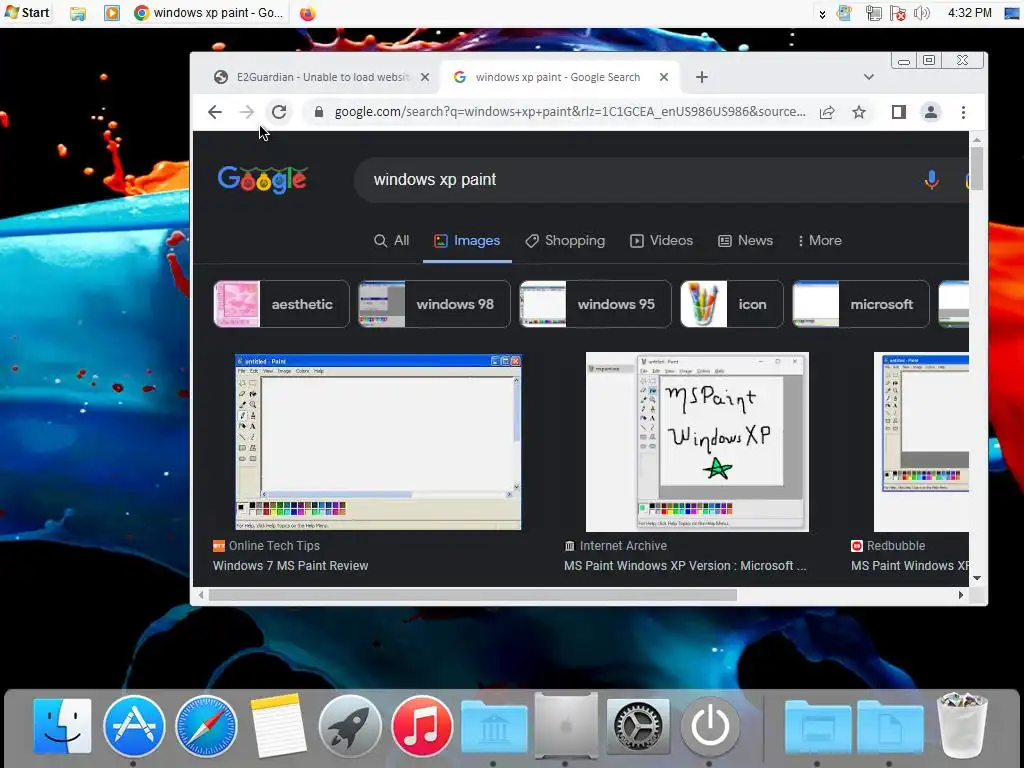Image resolution: width=1024 pixels, height=768 pixels.
Task: Click the padlock site info icon
Action: pos(319,112)
